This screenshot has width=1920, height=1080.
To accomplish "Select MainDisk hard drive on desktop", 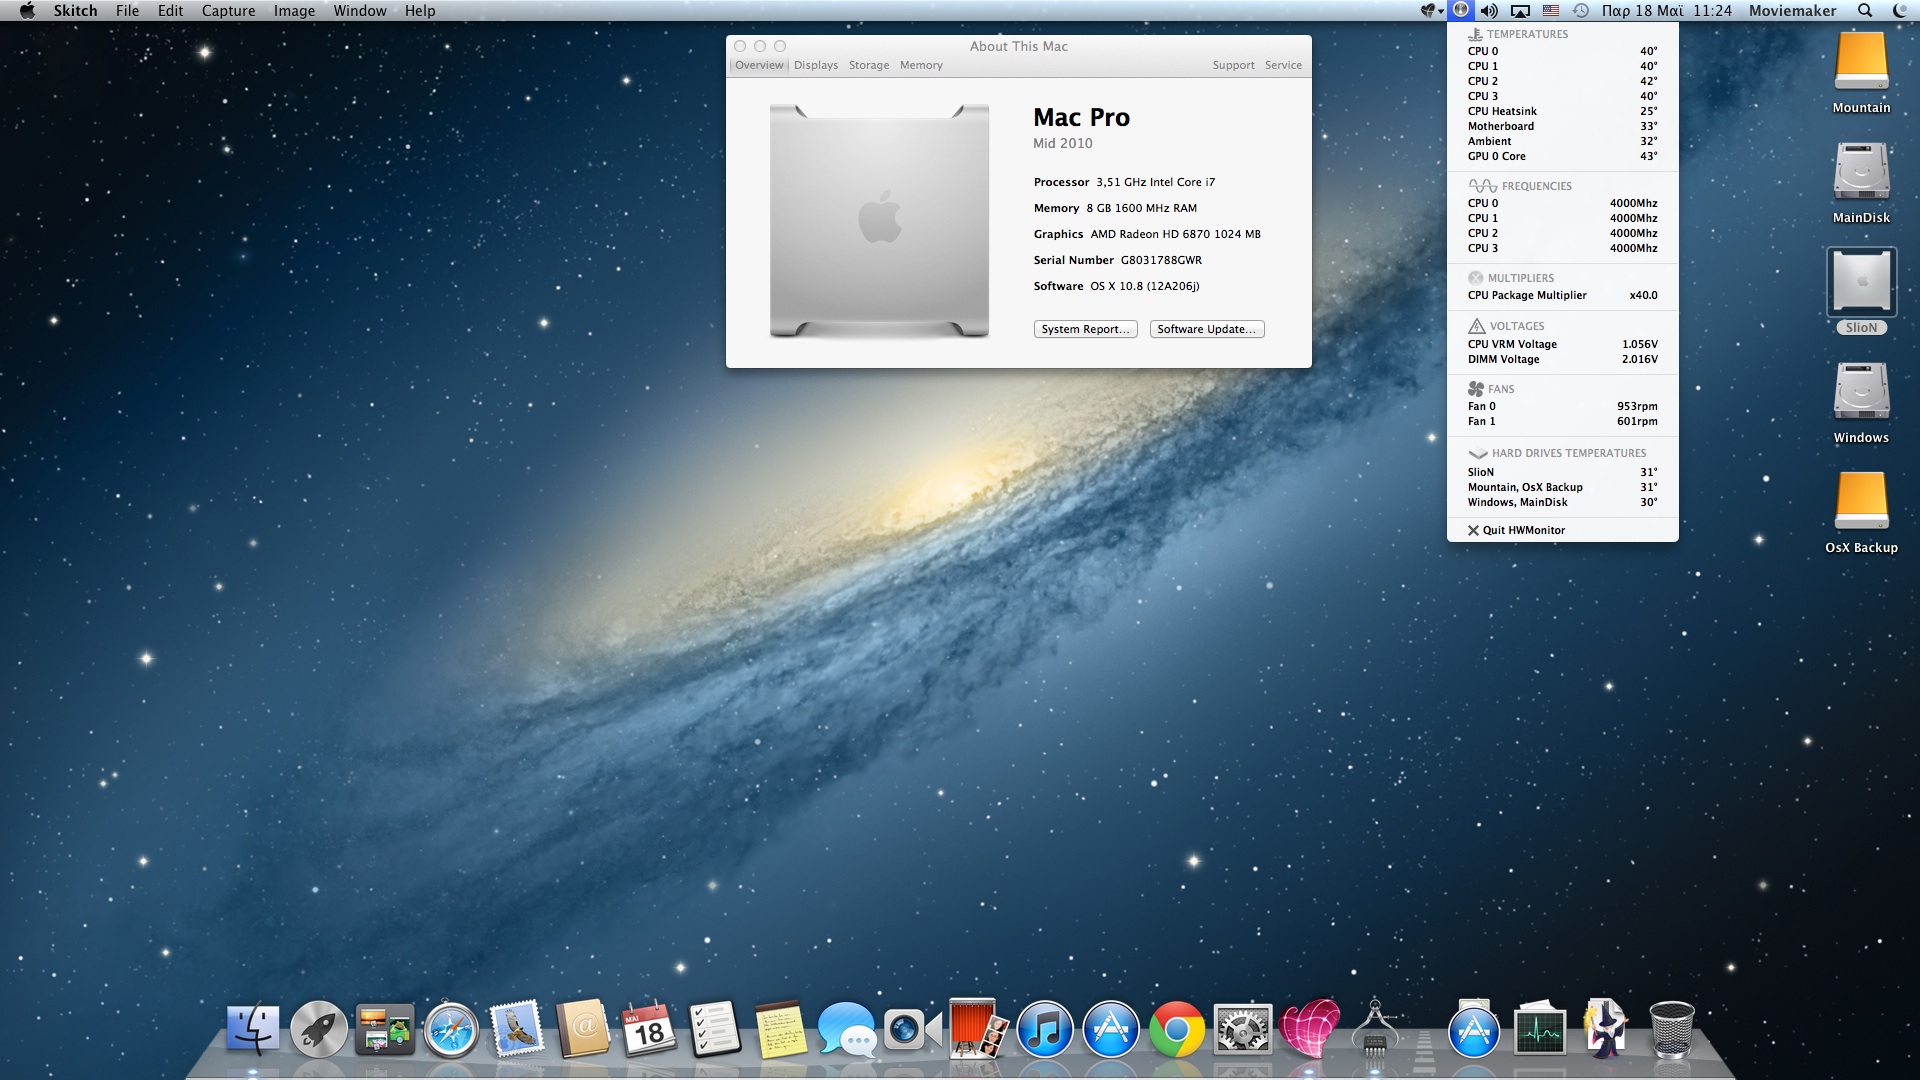I will (x=1861, y=183).
